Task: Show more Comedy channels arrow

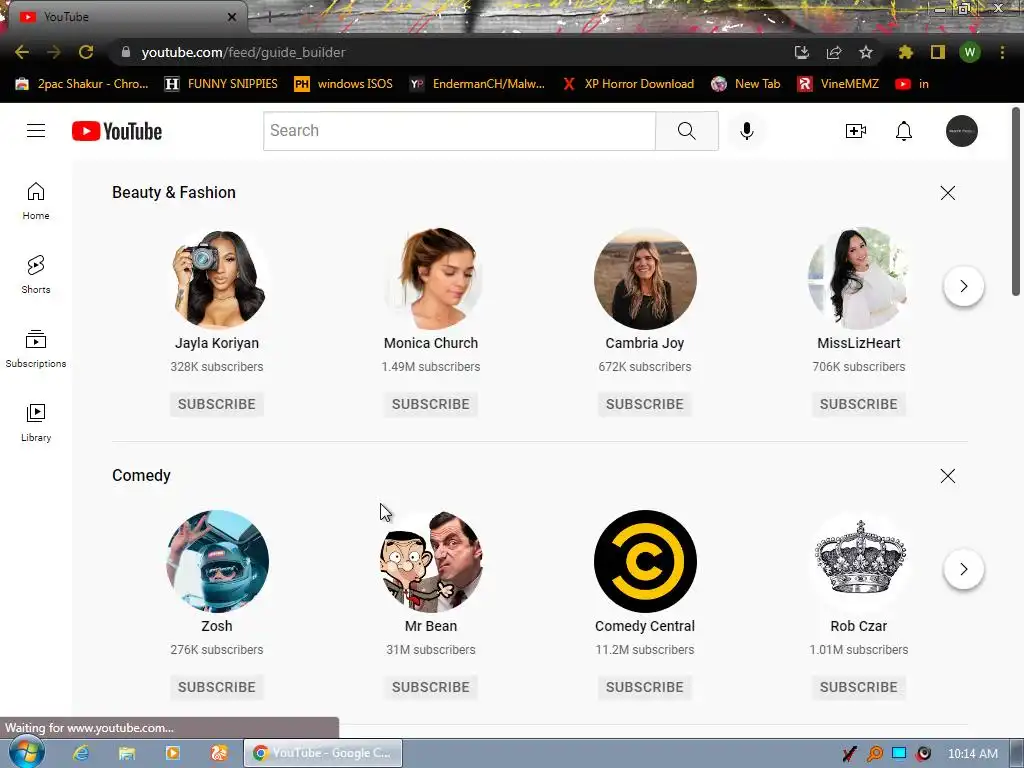Action: (x=963, y=569)
